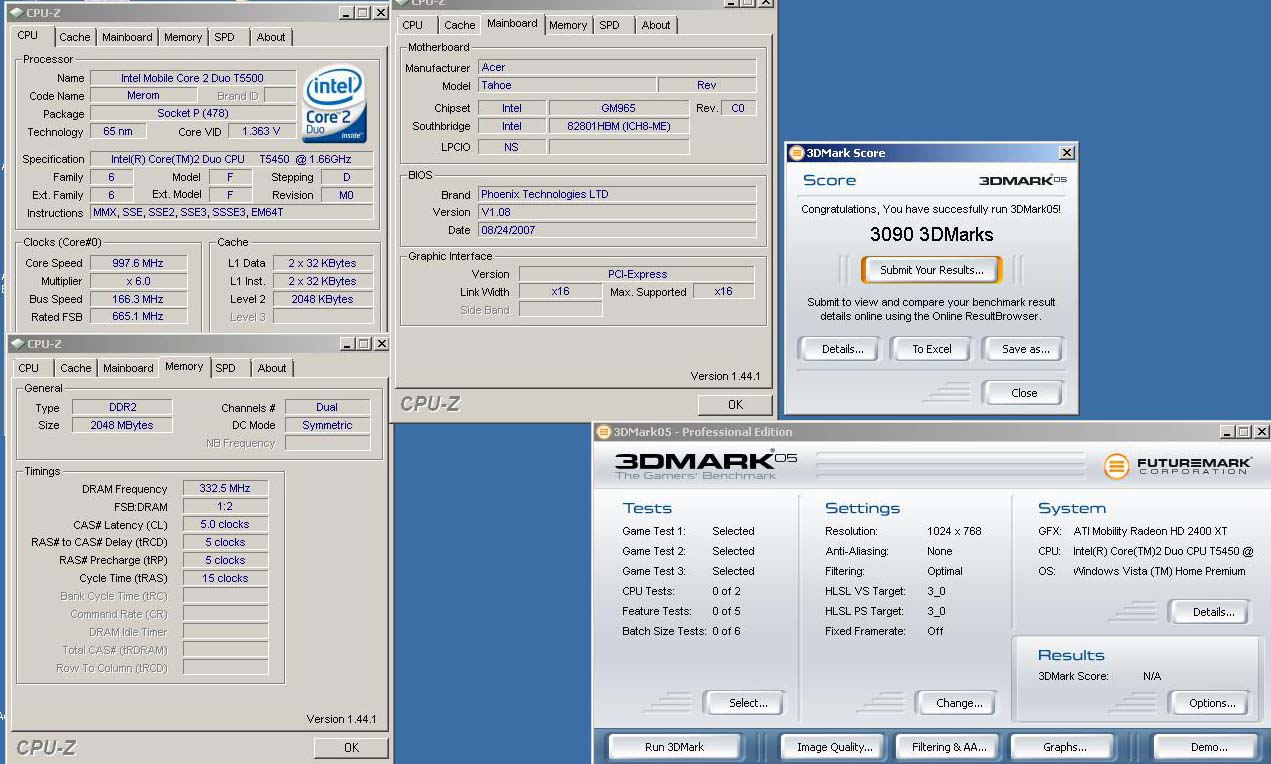Close the 3DMark Score dialog via Close button
1271x764 pixels.
[x=1024, y=393]
